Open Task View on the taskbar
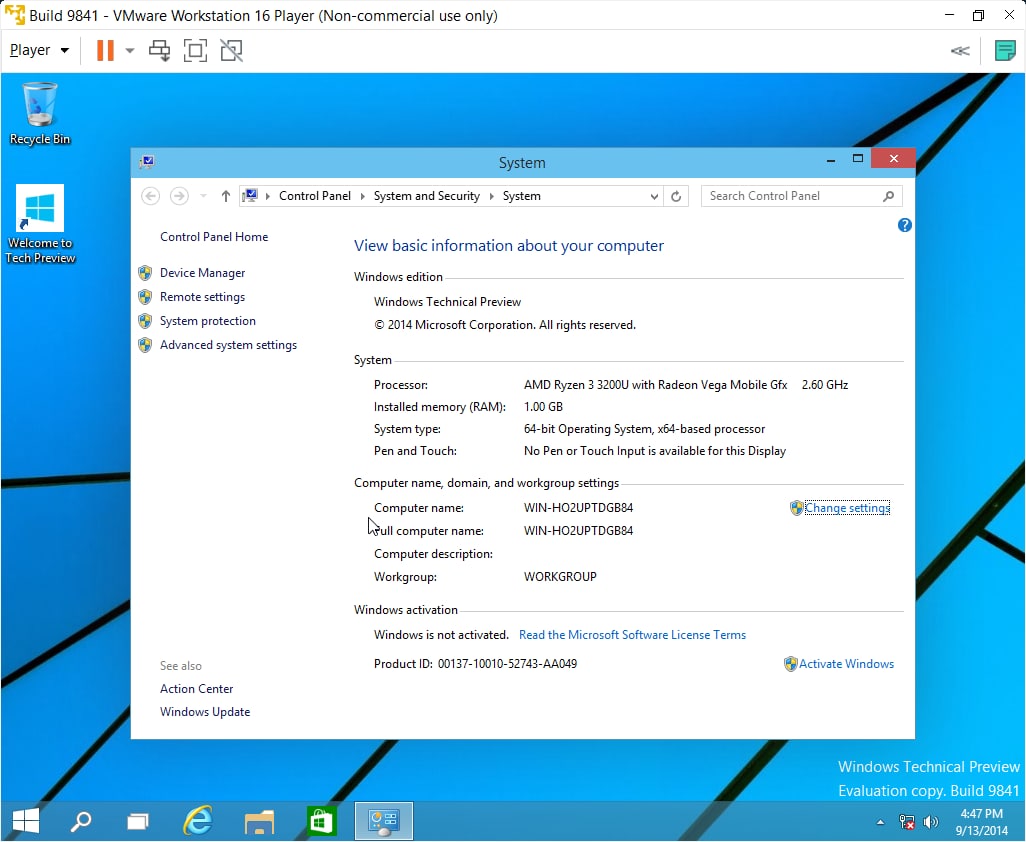1026x842 pixels. (137, 820)
